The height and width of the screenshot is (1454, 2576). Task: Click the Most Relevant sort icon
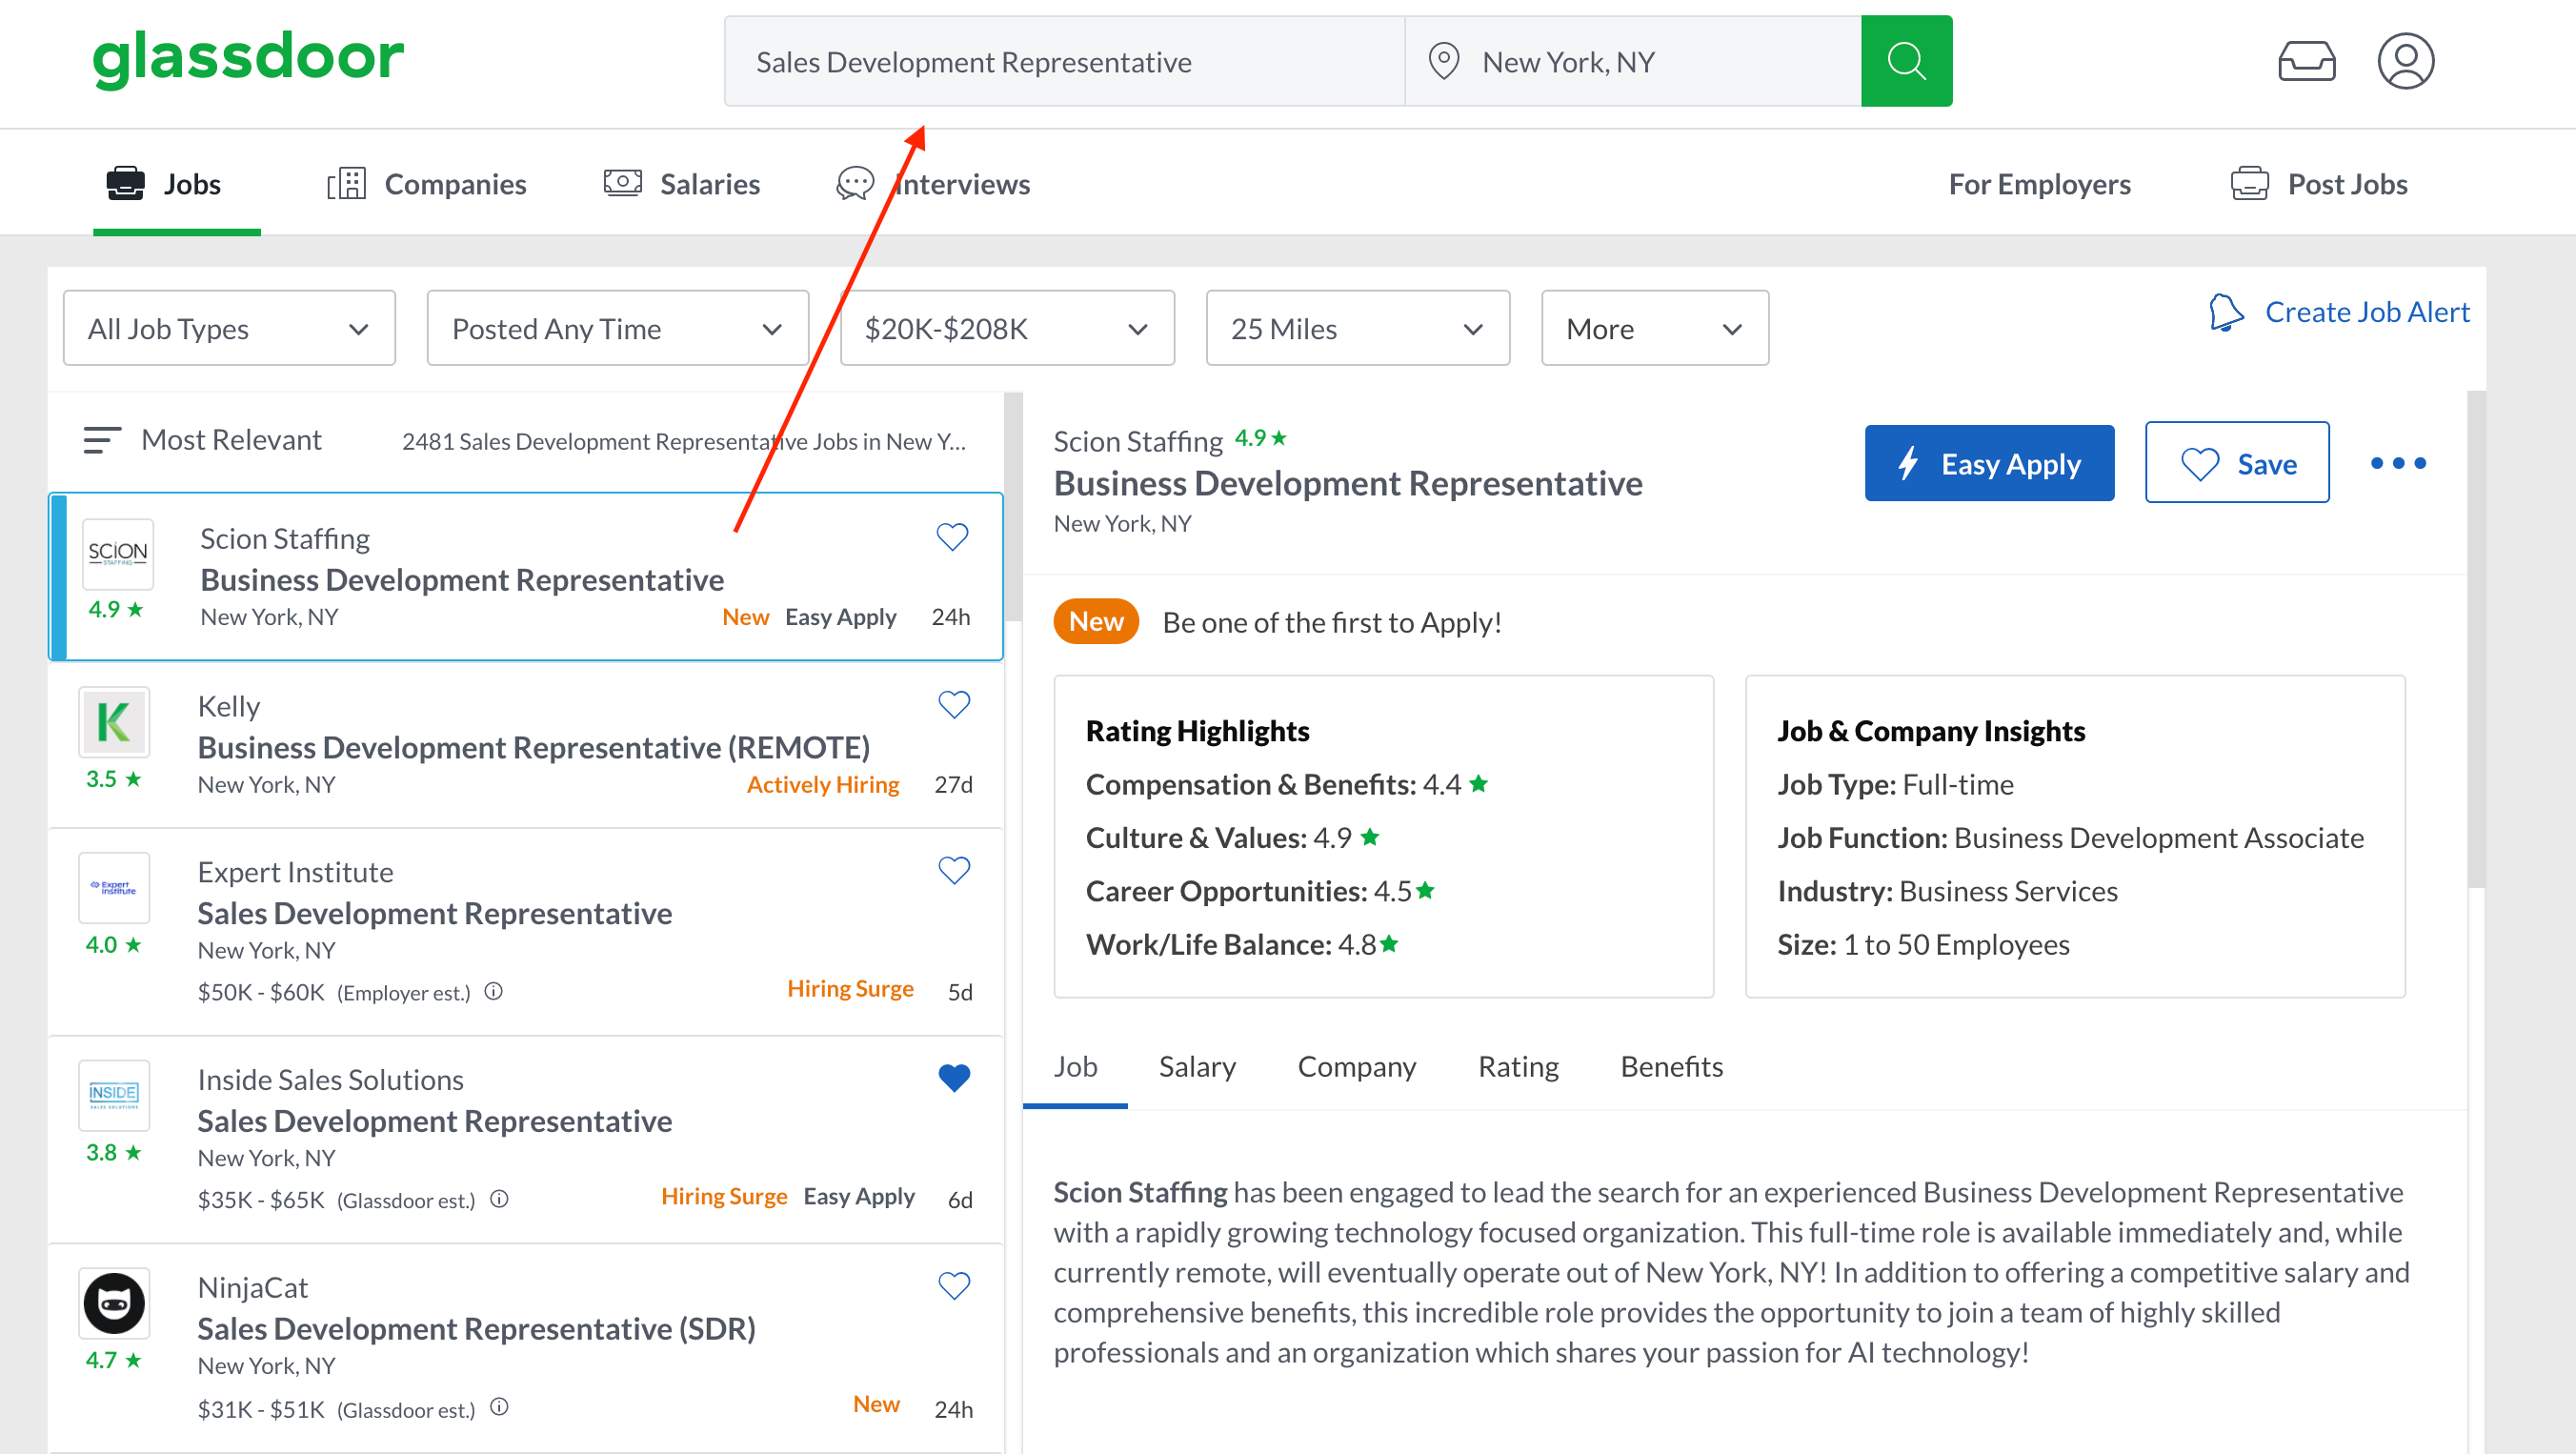(102, 440)
